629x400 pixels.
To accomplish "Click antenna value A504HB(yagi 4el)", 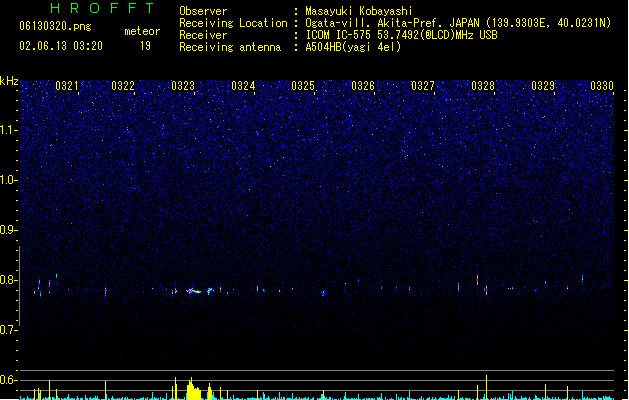I will pyautogui.click(x=353, y=47).
